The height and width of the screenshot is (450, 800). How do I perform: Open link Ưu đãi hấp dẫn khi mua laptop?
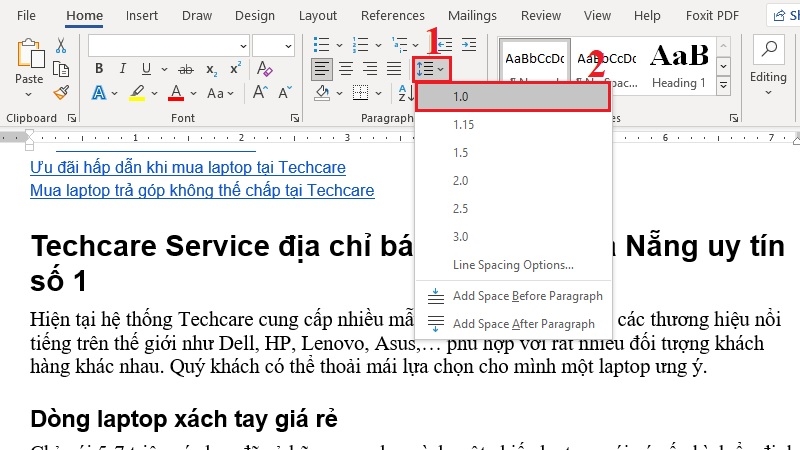[188, 167]
